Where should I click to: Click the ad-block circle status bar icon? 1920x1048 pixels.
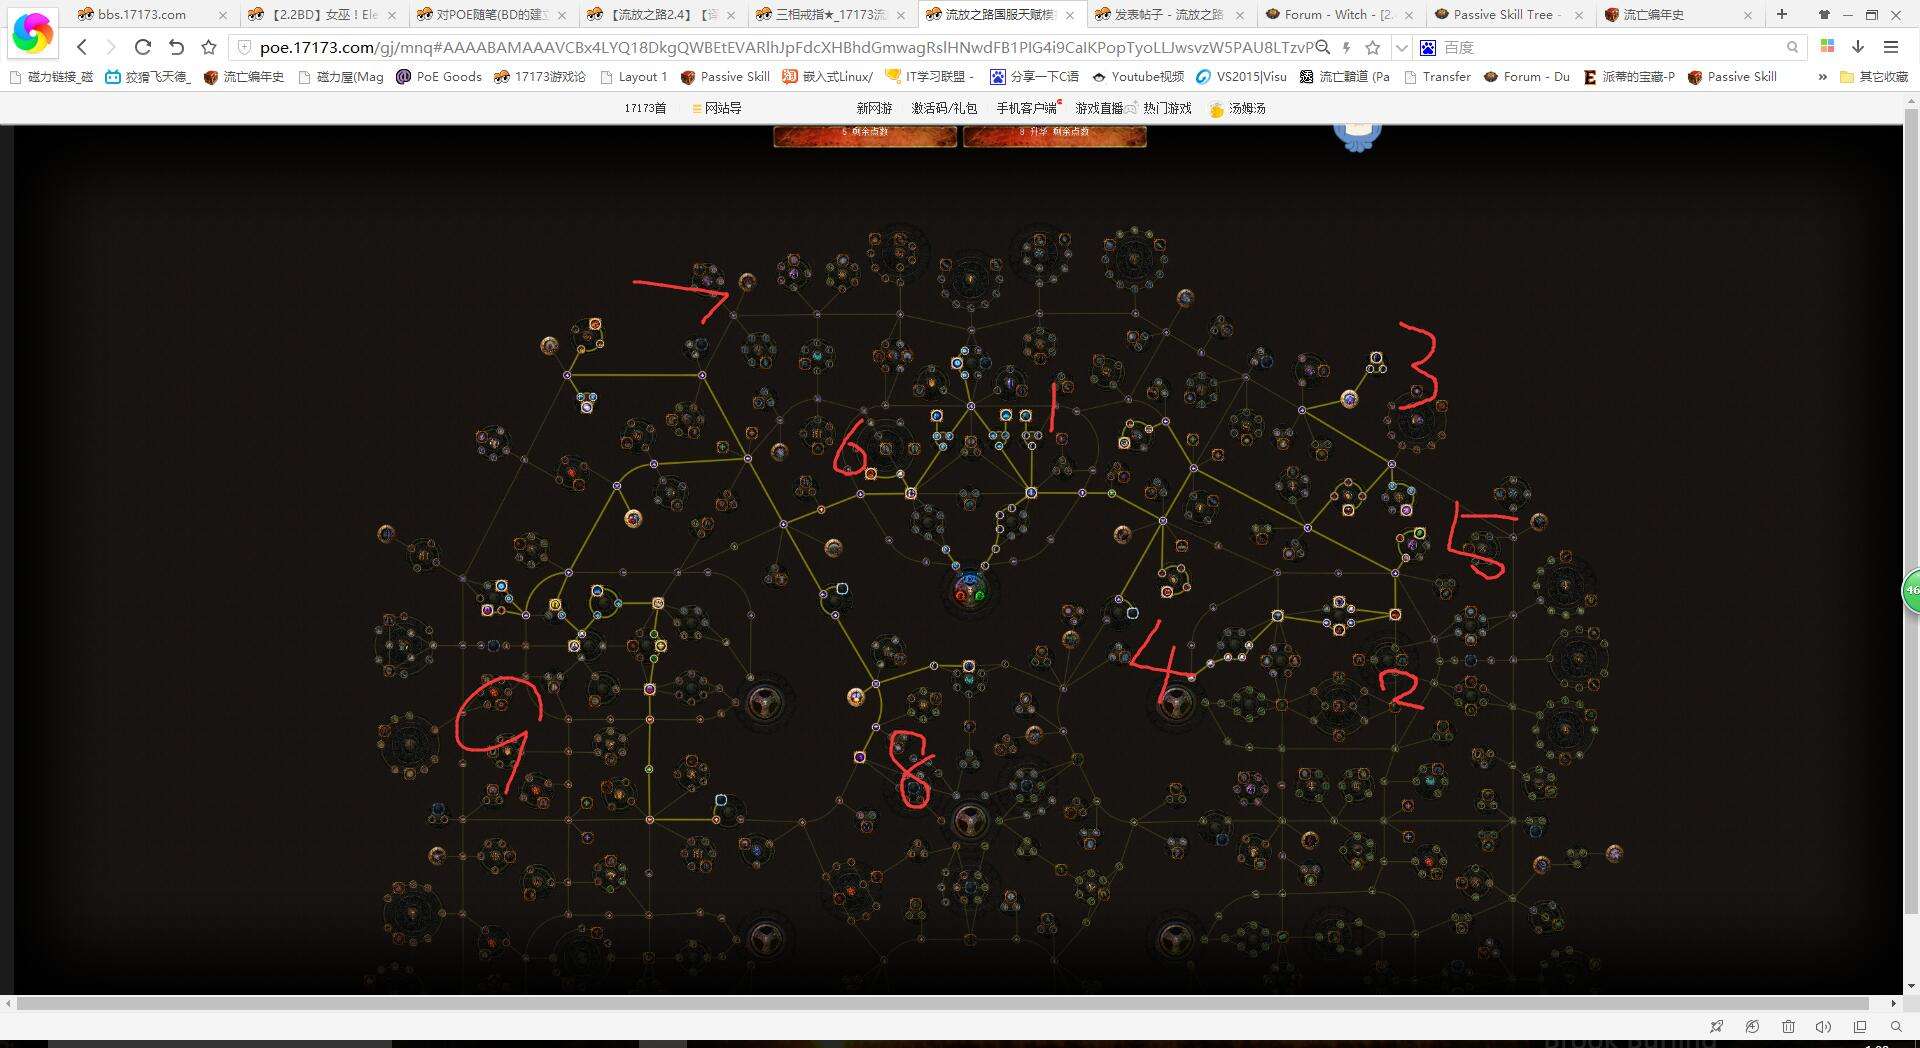click(1752, 1027)
